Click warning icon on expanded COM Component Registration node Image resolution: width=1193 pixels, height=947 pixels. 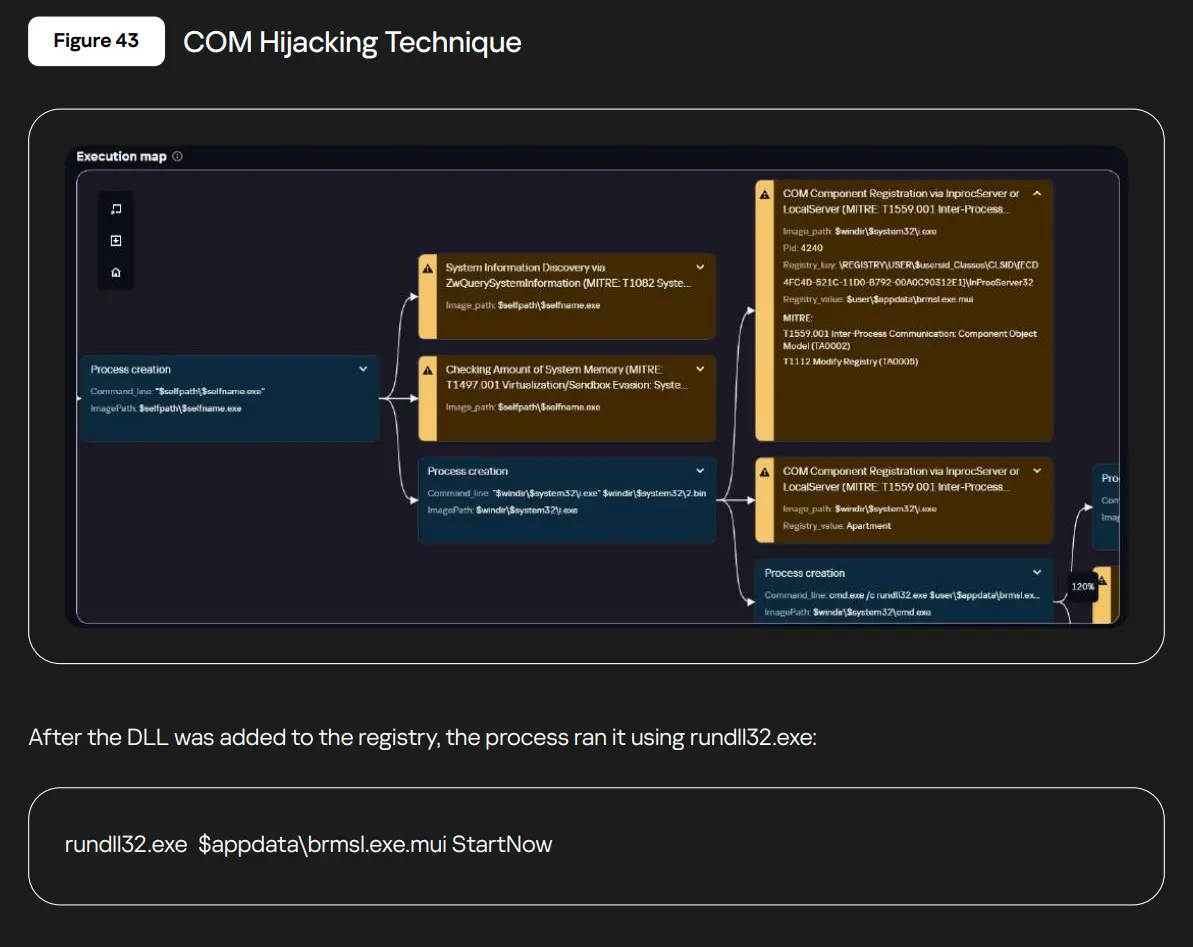click(765, 194)
